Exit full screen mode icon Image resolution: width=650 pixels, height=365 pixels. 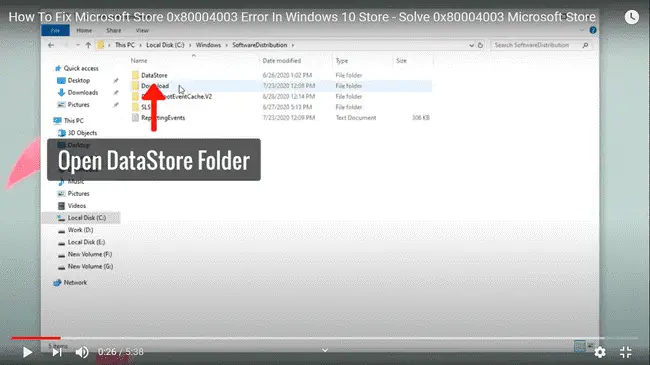click(626, 352)
